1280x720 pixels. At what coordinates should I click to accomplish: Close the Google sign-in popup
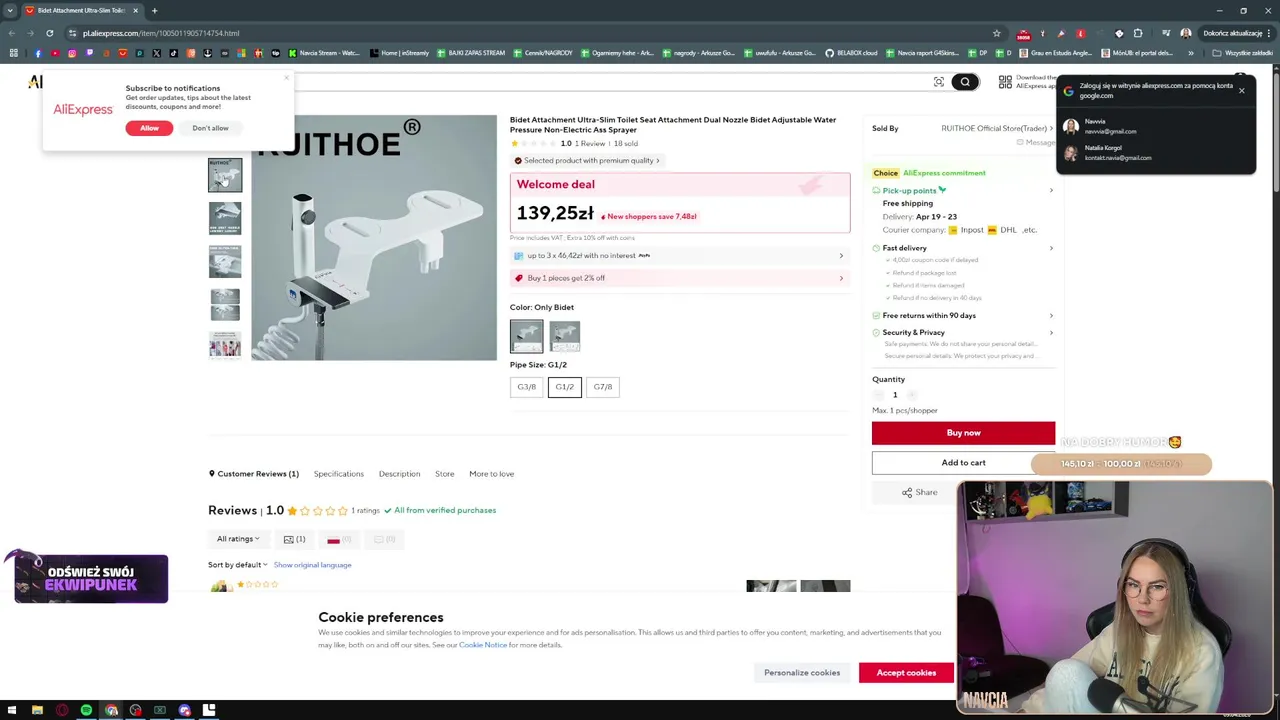[1241, 91]
